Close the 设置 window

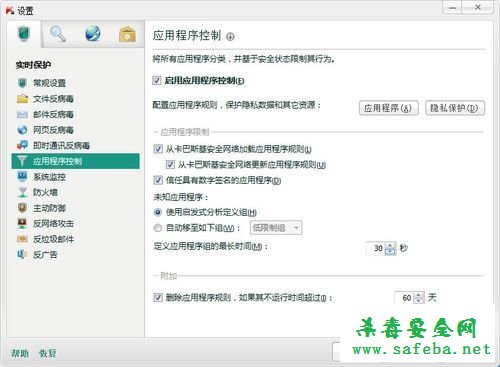(x=478, y=7)
